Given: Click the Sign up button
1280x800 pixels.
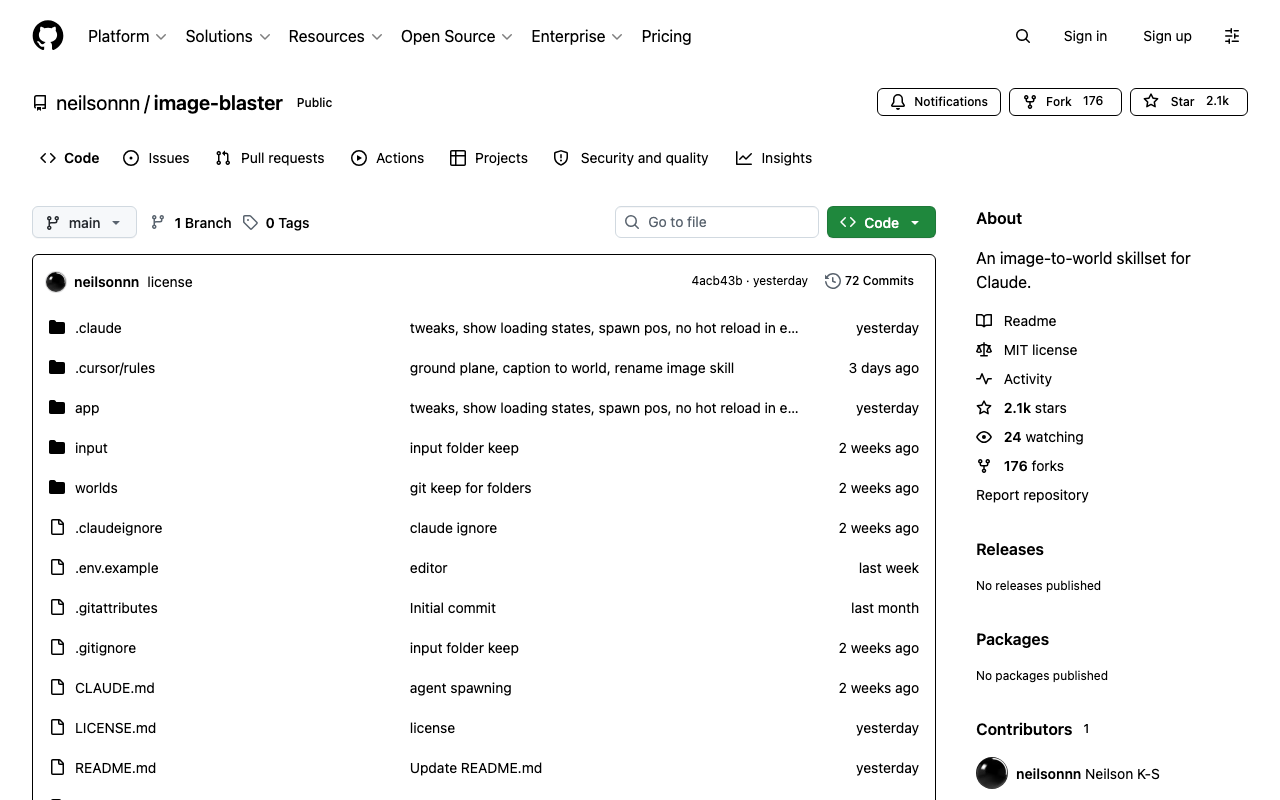Looking at the screenshot, I should tap(1167, 36).
